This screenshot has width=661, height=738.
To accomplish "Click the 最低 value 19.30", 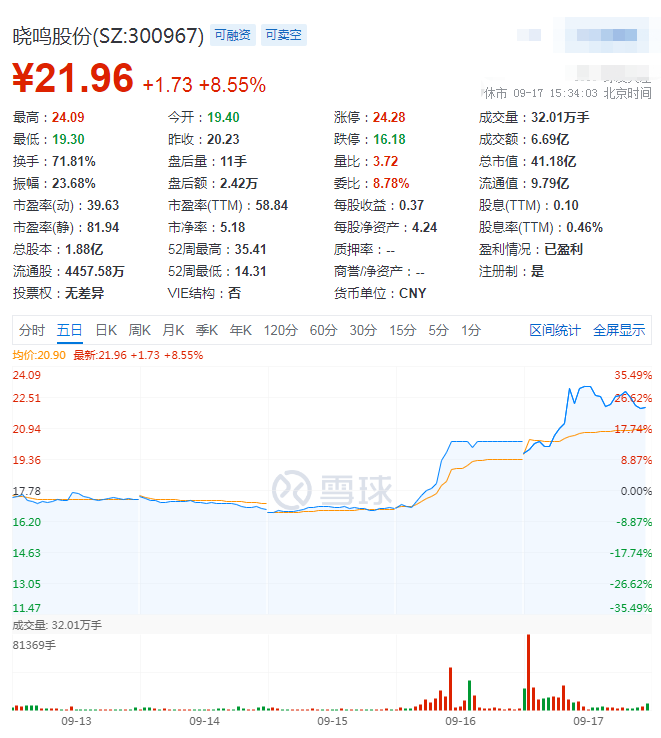I will pos(68,139).
